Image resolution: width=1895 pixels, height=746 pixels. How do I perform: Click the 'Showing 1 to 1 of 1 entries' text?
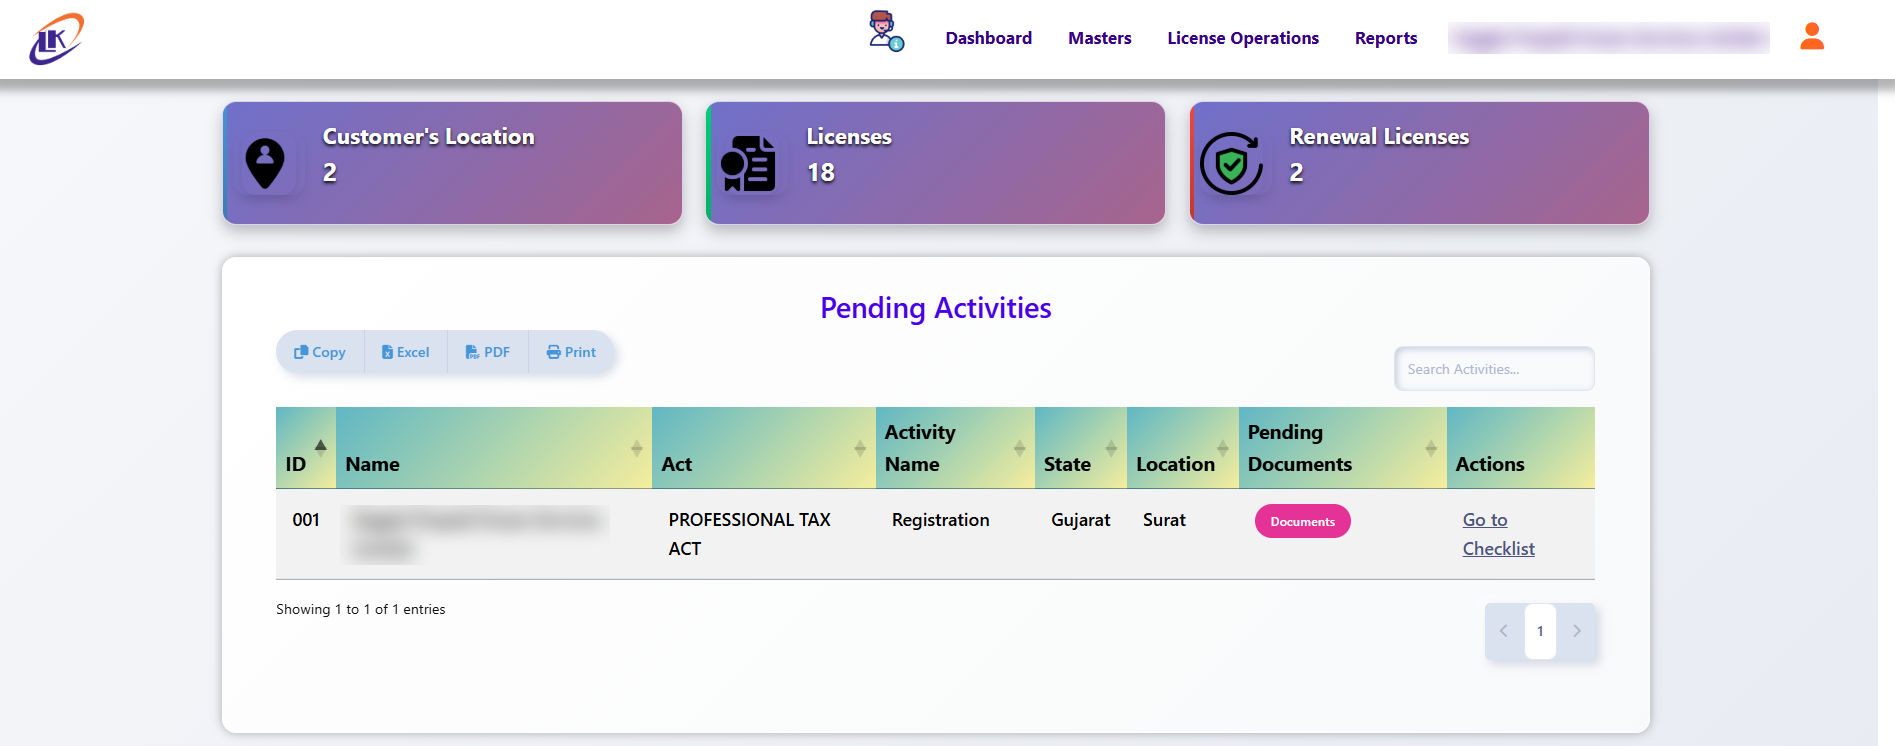361,609
